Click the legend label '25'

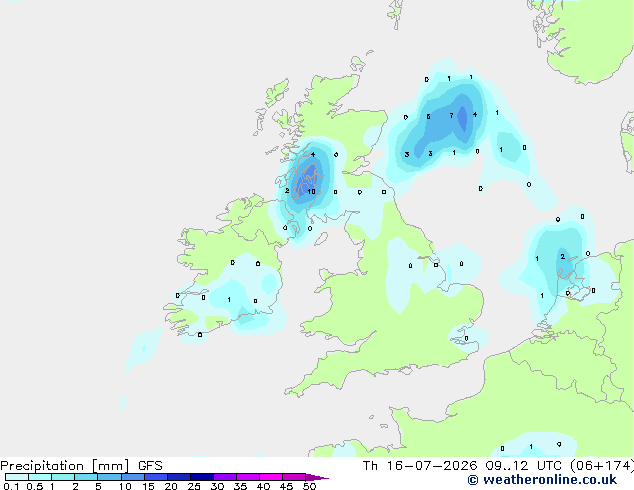click(x=194, y=486)
